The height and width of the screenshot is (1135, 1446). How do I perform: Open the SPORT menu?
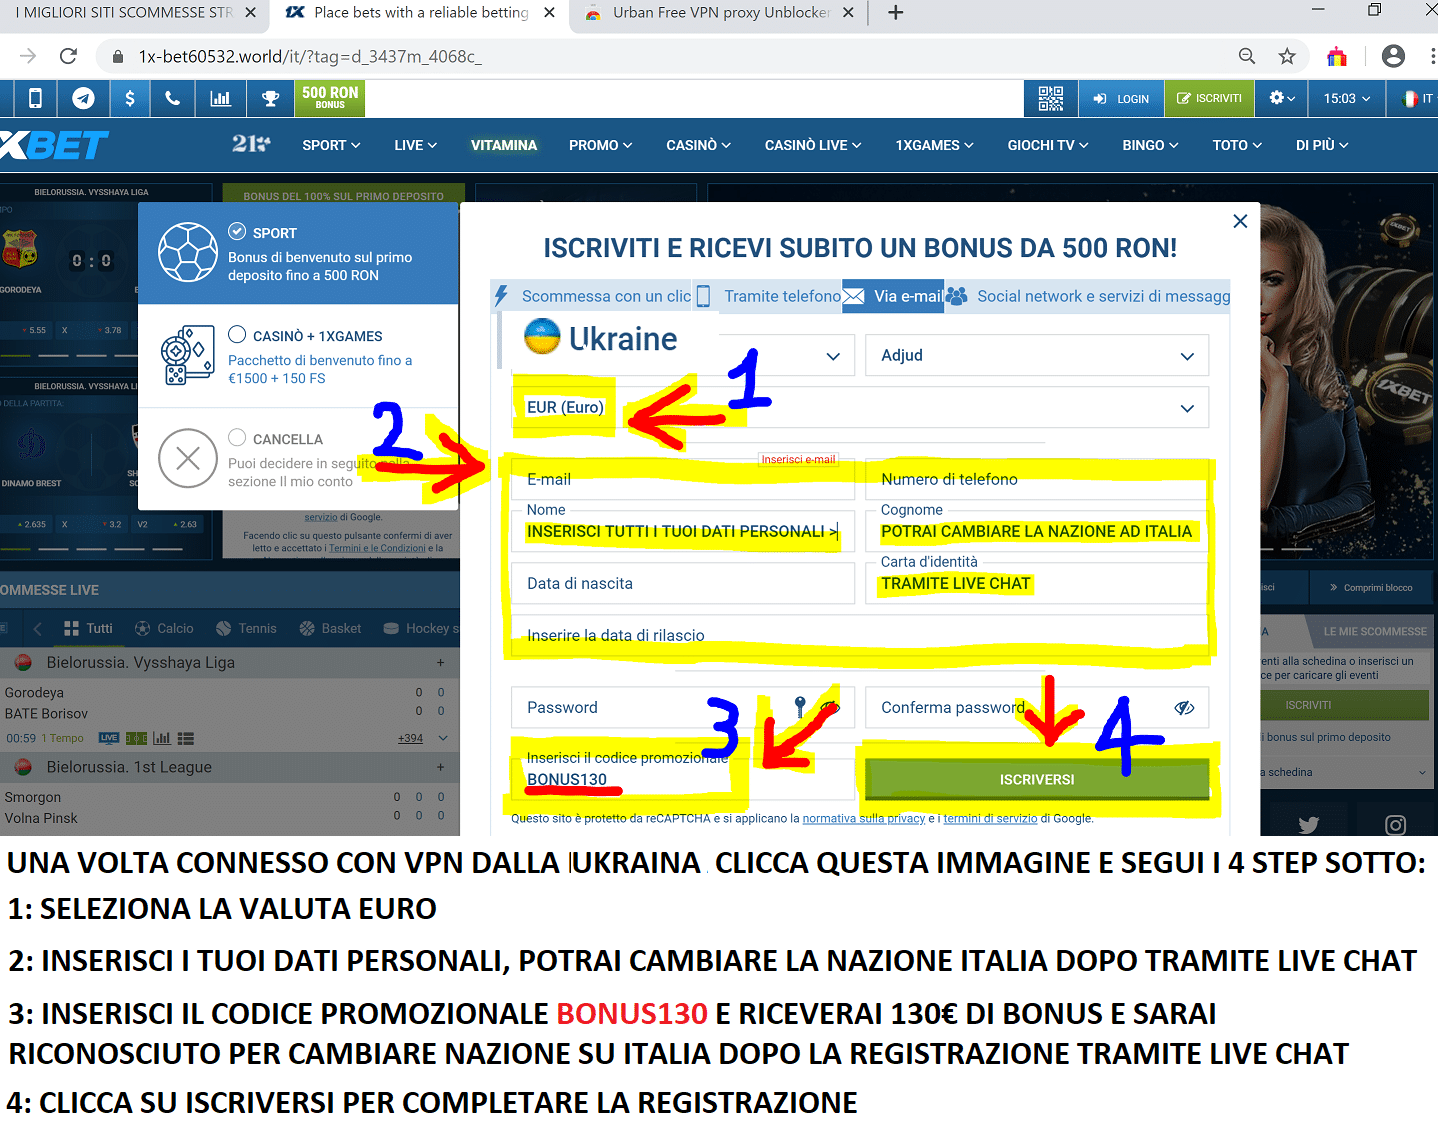[331, 145]
